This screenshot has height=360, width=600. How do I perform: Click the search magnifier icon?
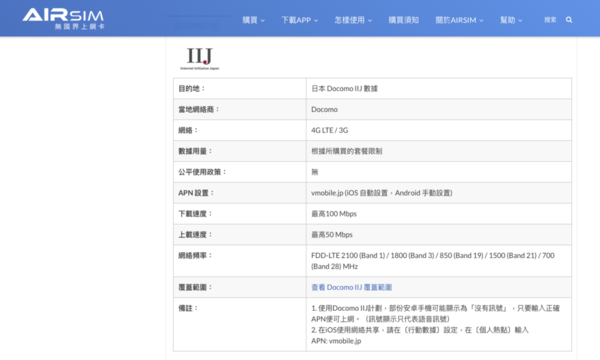point(569,20)
